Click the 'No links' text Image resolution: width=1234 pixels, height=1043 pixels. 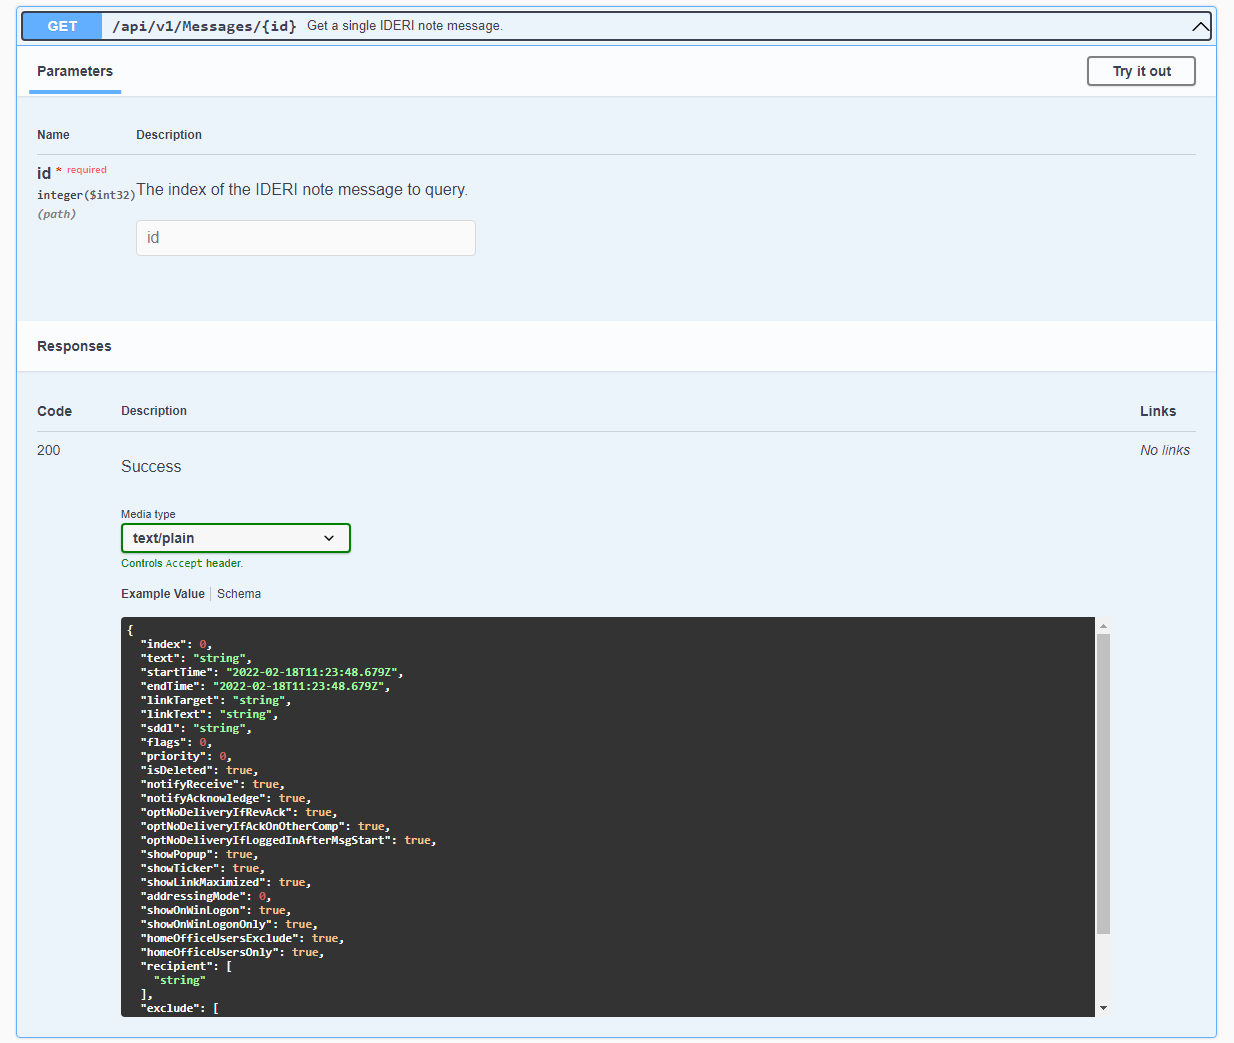click(1165, 450)
